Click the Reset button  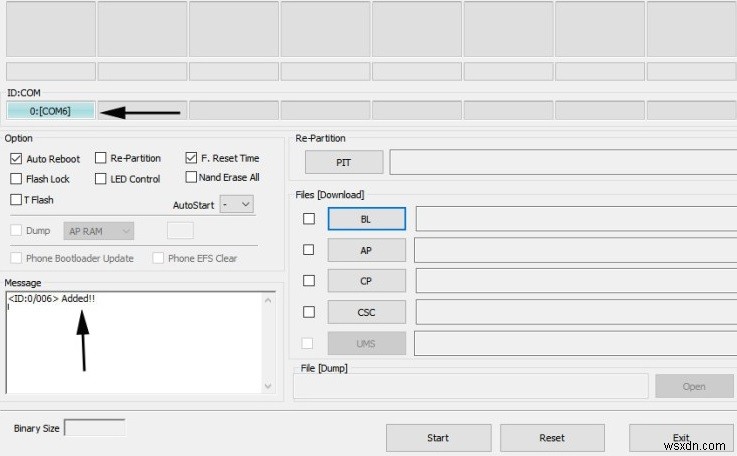tap(552, 437)
